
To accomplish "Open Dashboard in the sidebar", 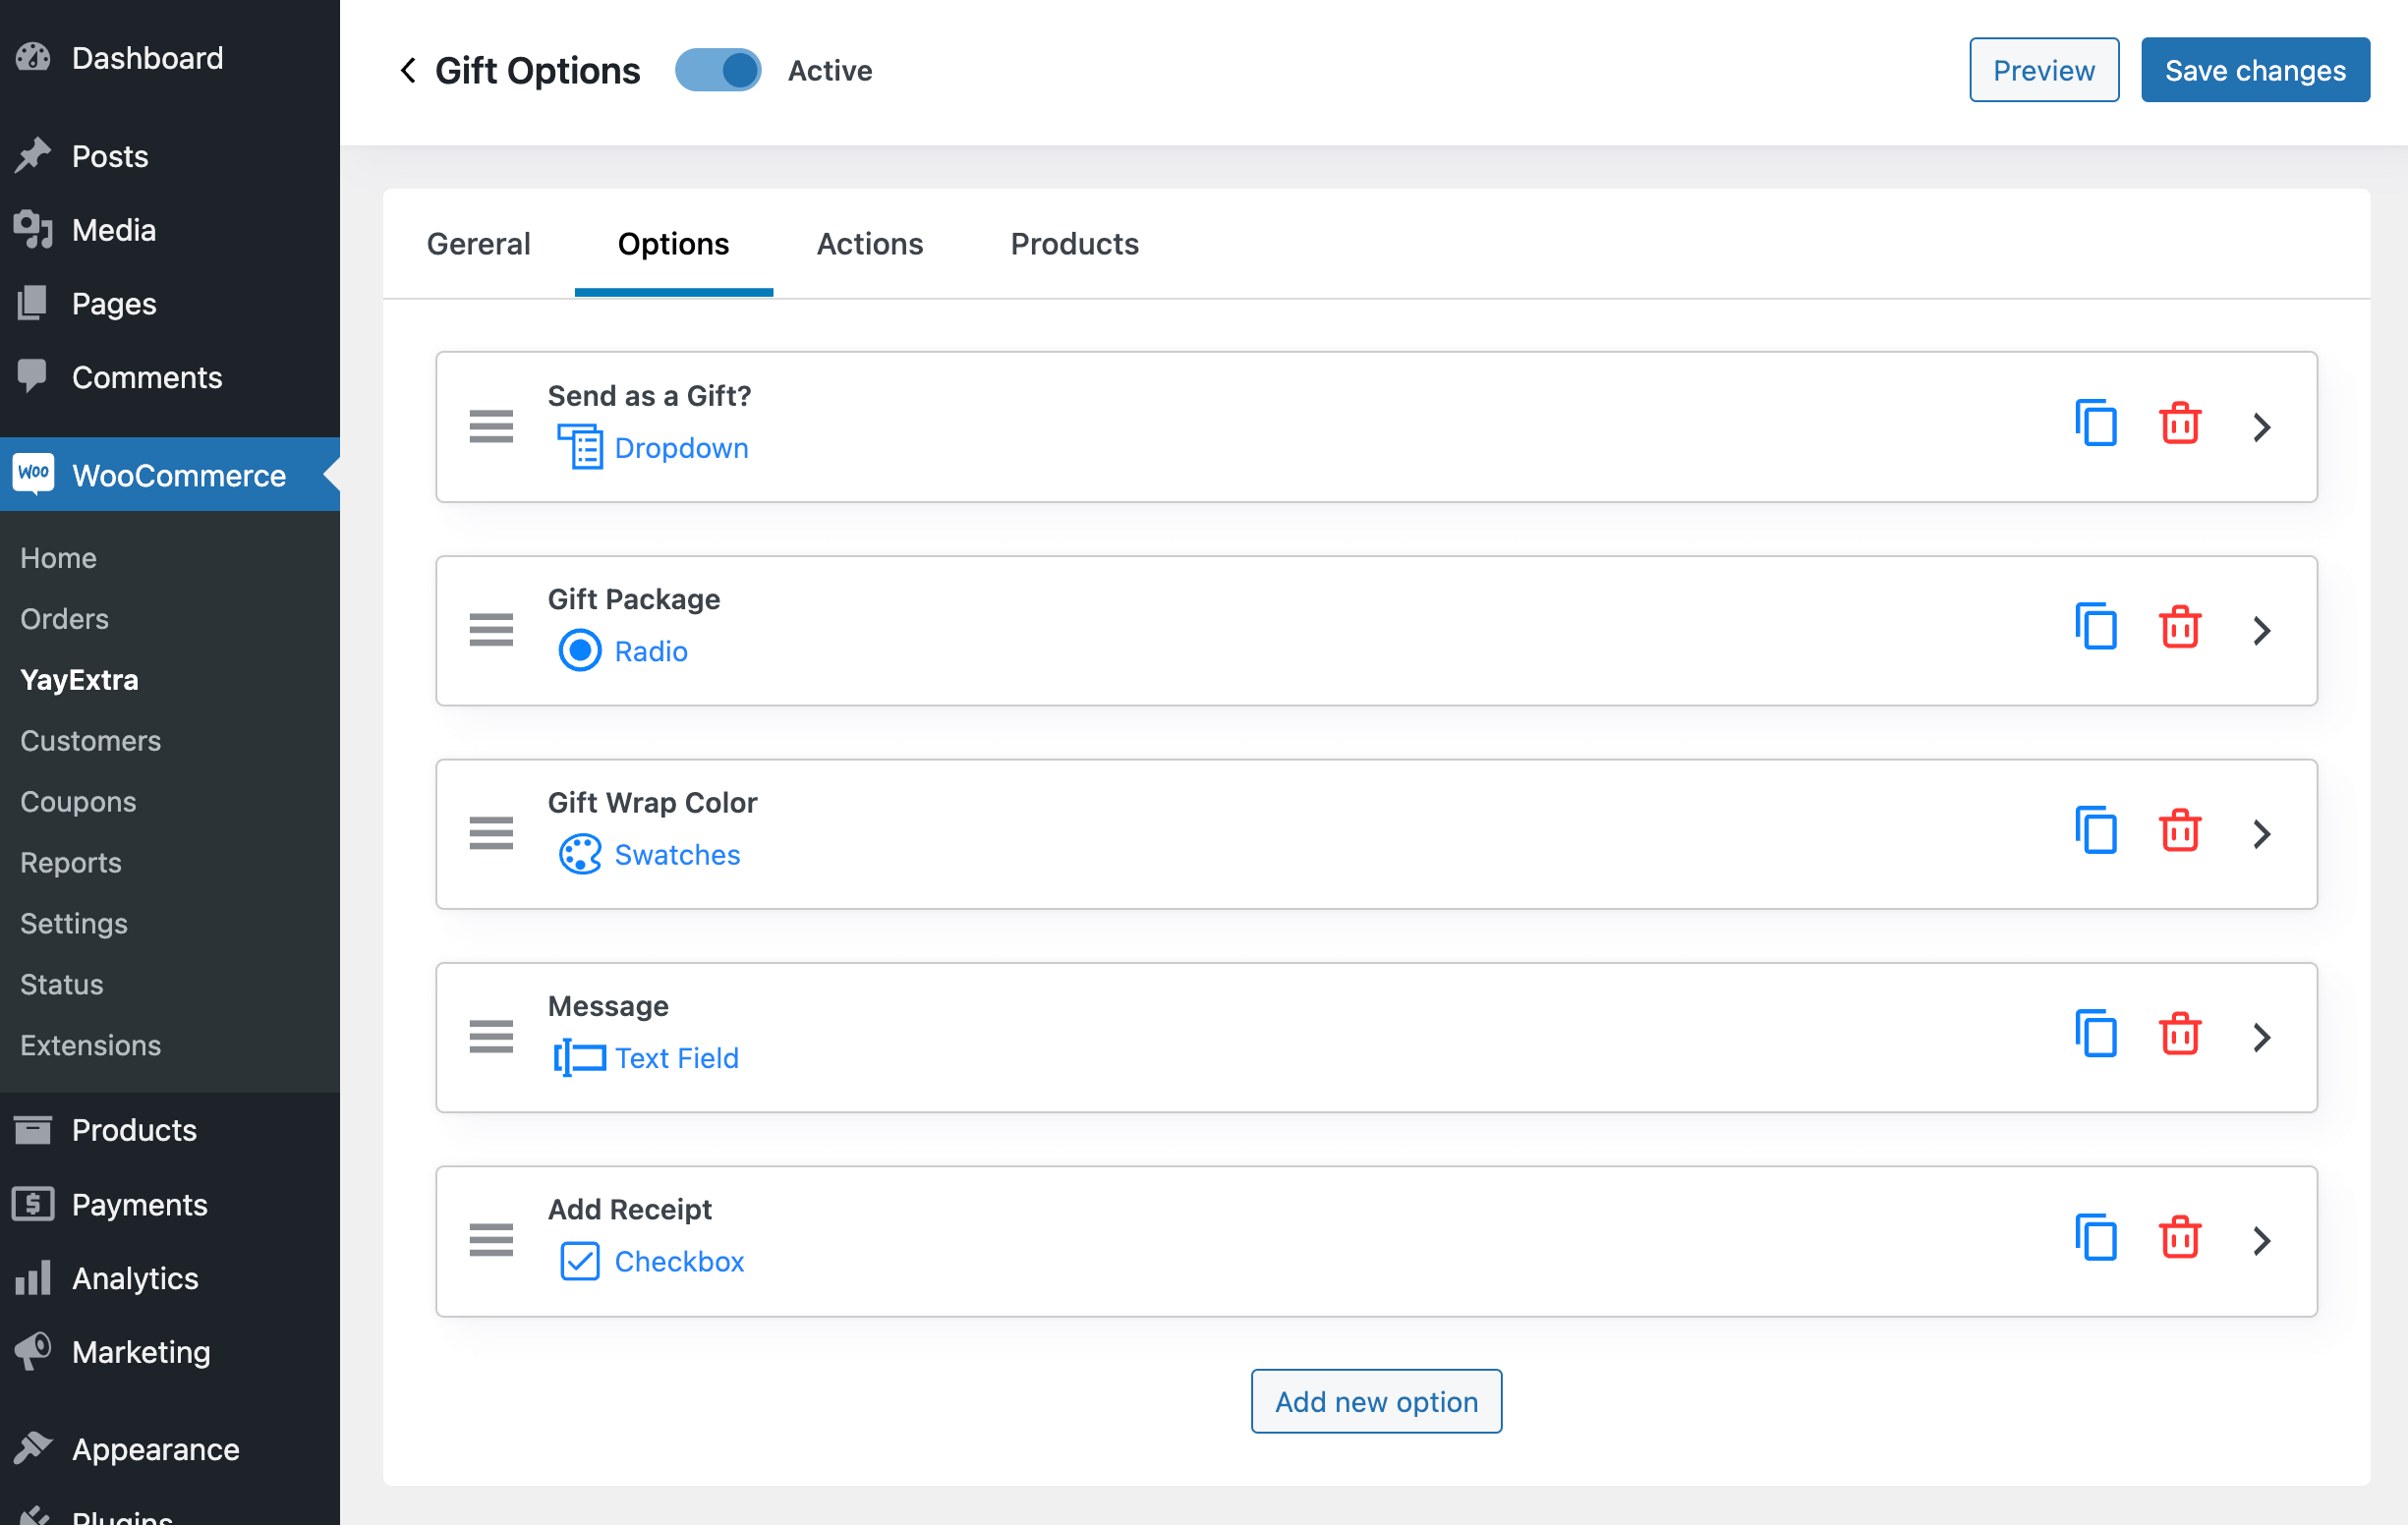I will pyautogui.click(x=170, y=58).
